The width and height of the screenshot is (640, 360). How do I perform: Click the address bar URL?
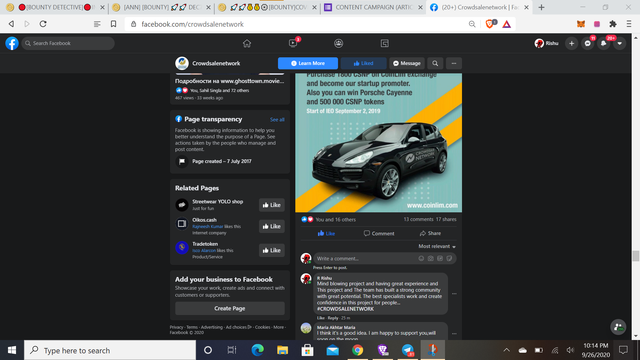point(192,24)
